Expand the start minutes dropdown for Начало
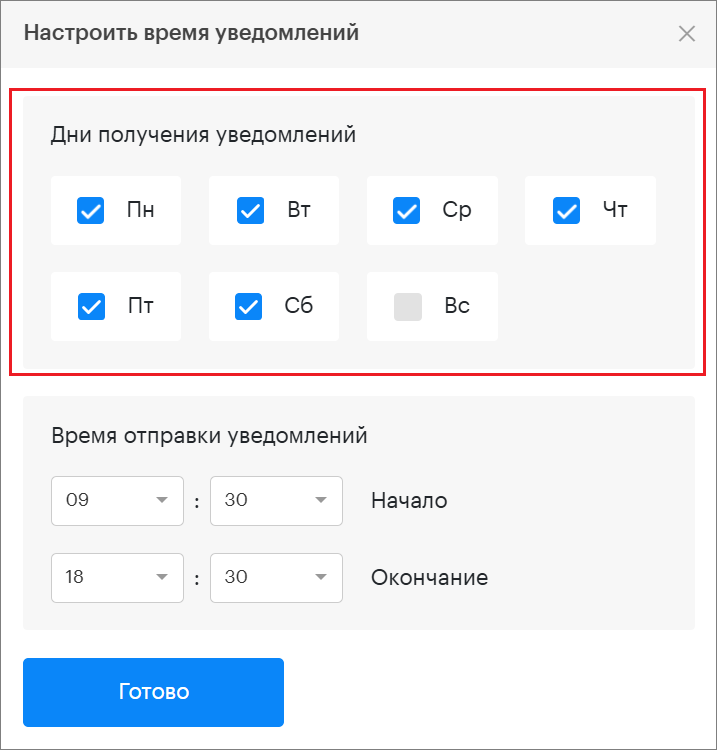This screenshot has height=751, width=717. (276, 501)
